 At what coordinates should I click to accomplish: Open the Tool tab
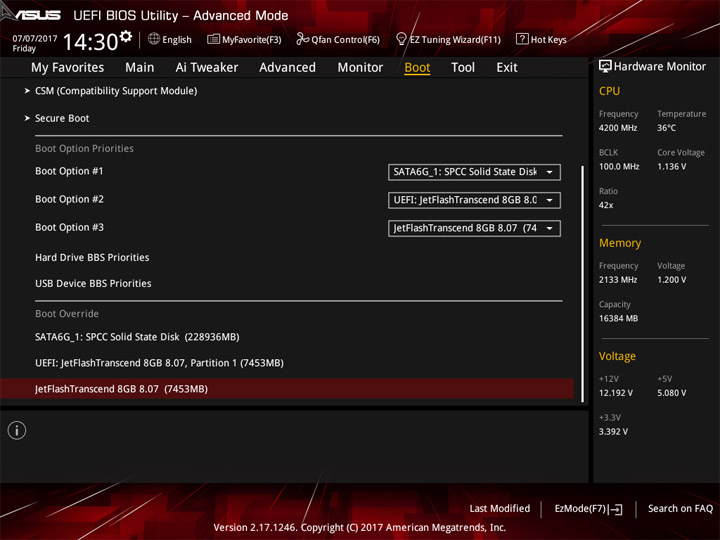pos(463,68)
